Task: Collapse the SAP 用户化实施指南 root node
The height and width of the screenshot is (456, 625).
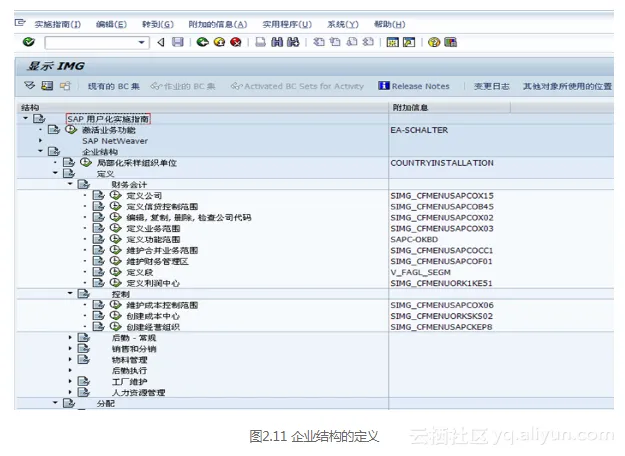Action: click(26, 118)
